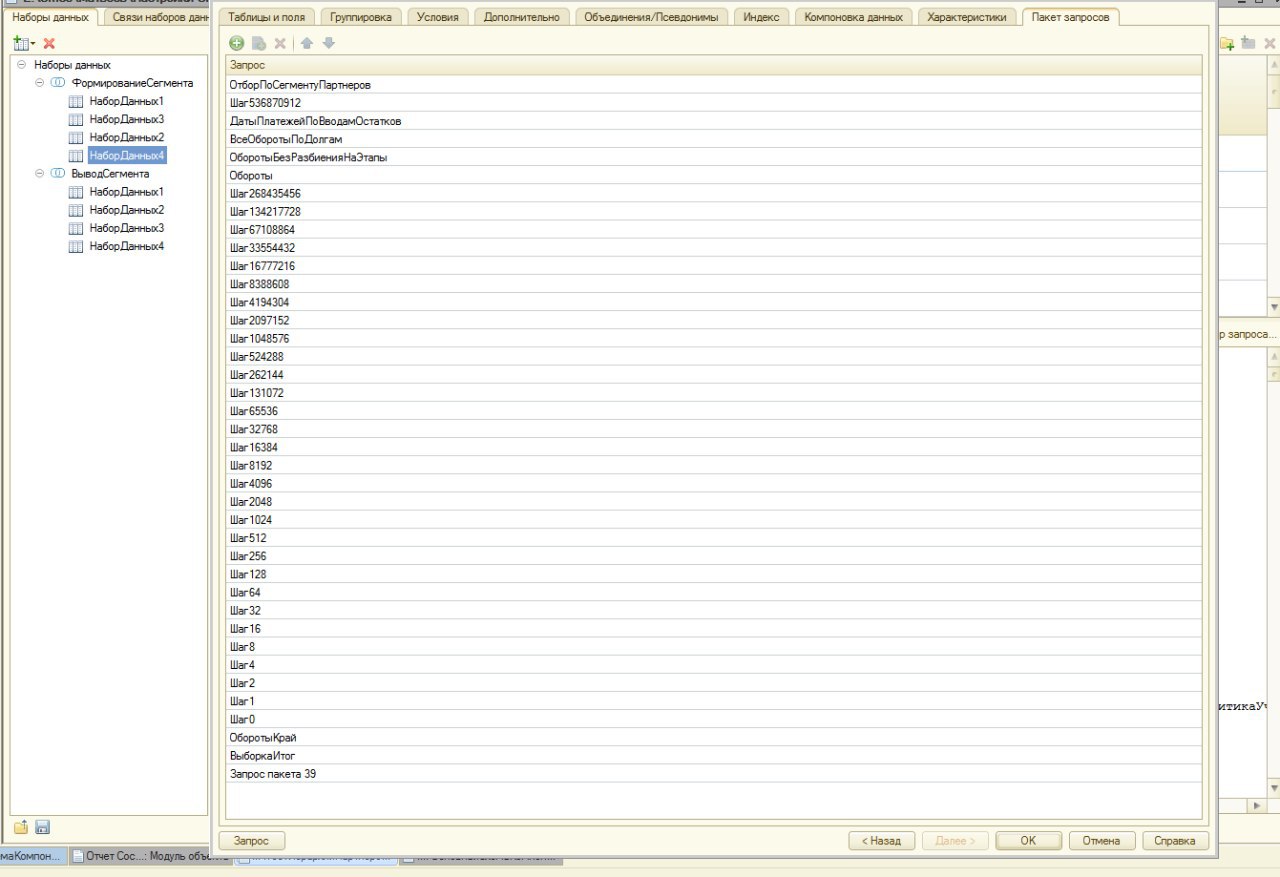The width and height of the screenshot is (1280, 877).
Task: Collapse the Наборы данных root node
Action: pyautogui.click(x=21, y=65)
